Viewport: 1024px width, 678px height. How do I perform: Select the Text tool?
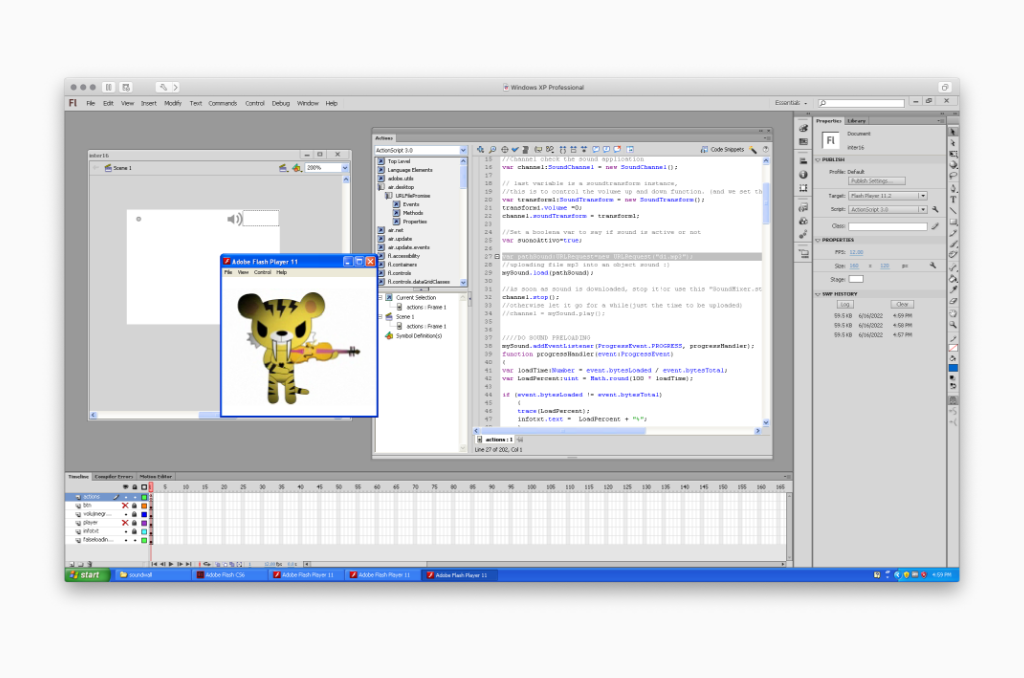coord(953,199)
